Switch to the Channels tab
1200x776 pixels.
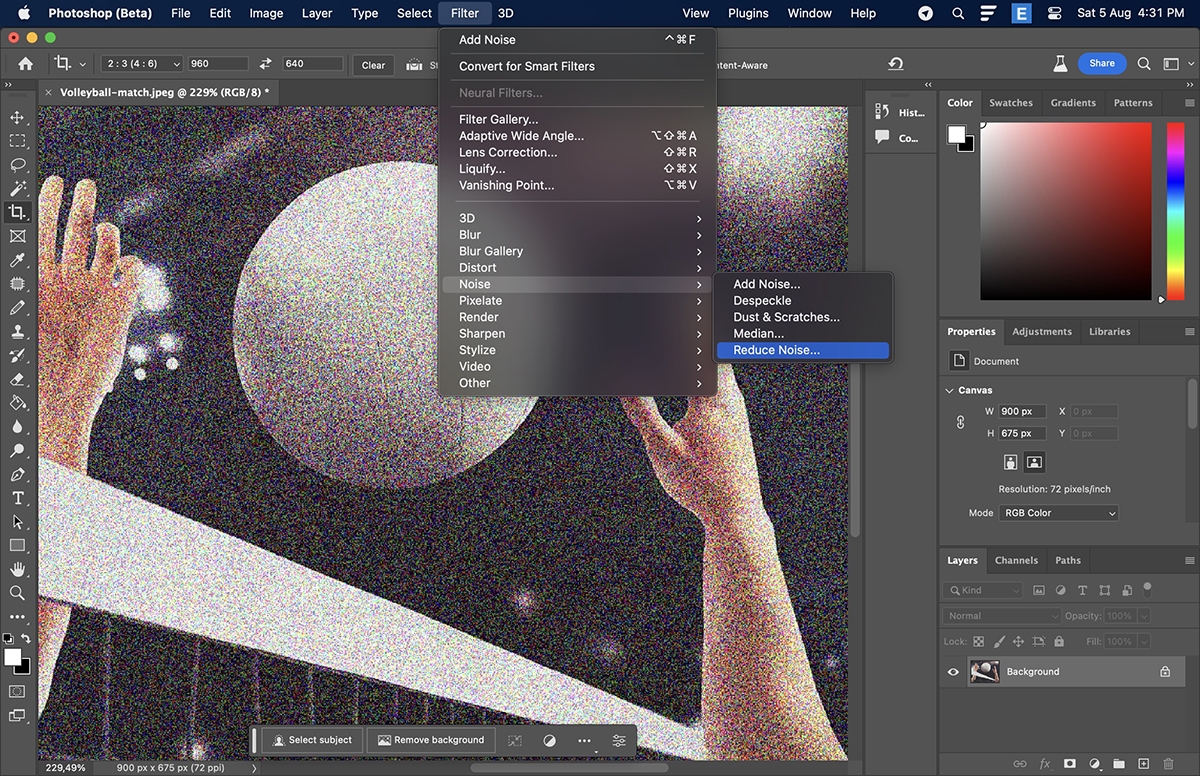(1016, 560)
